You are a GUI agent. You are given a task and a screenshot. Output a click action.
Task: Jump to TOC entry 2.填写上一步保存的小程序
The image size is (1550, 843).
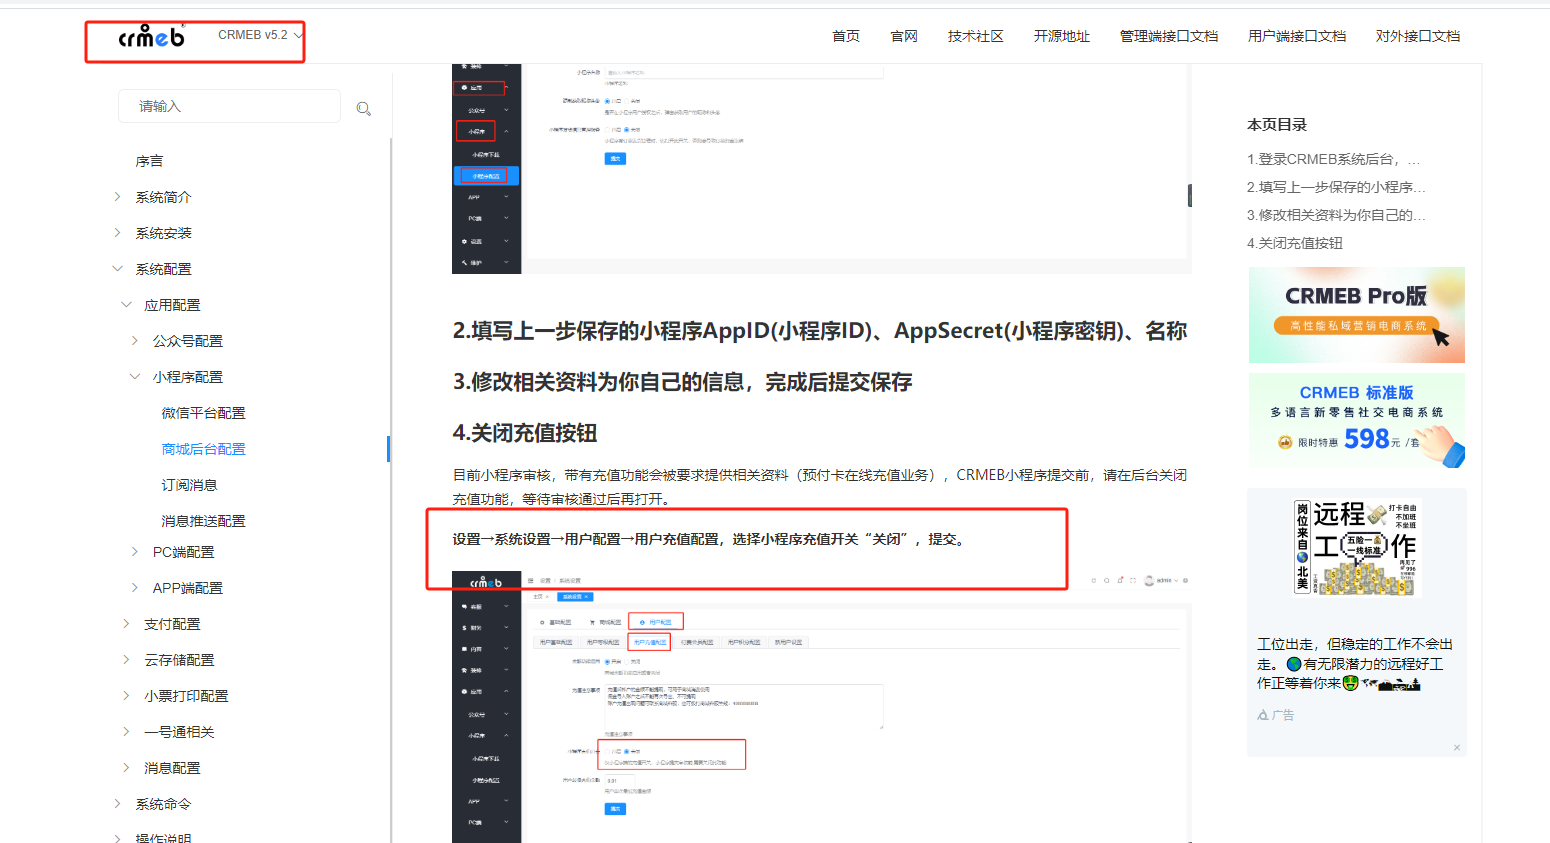(1336, 187)
